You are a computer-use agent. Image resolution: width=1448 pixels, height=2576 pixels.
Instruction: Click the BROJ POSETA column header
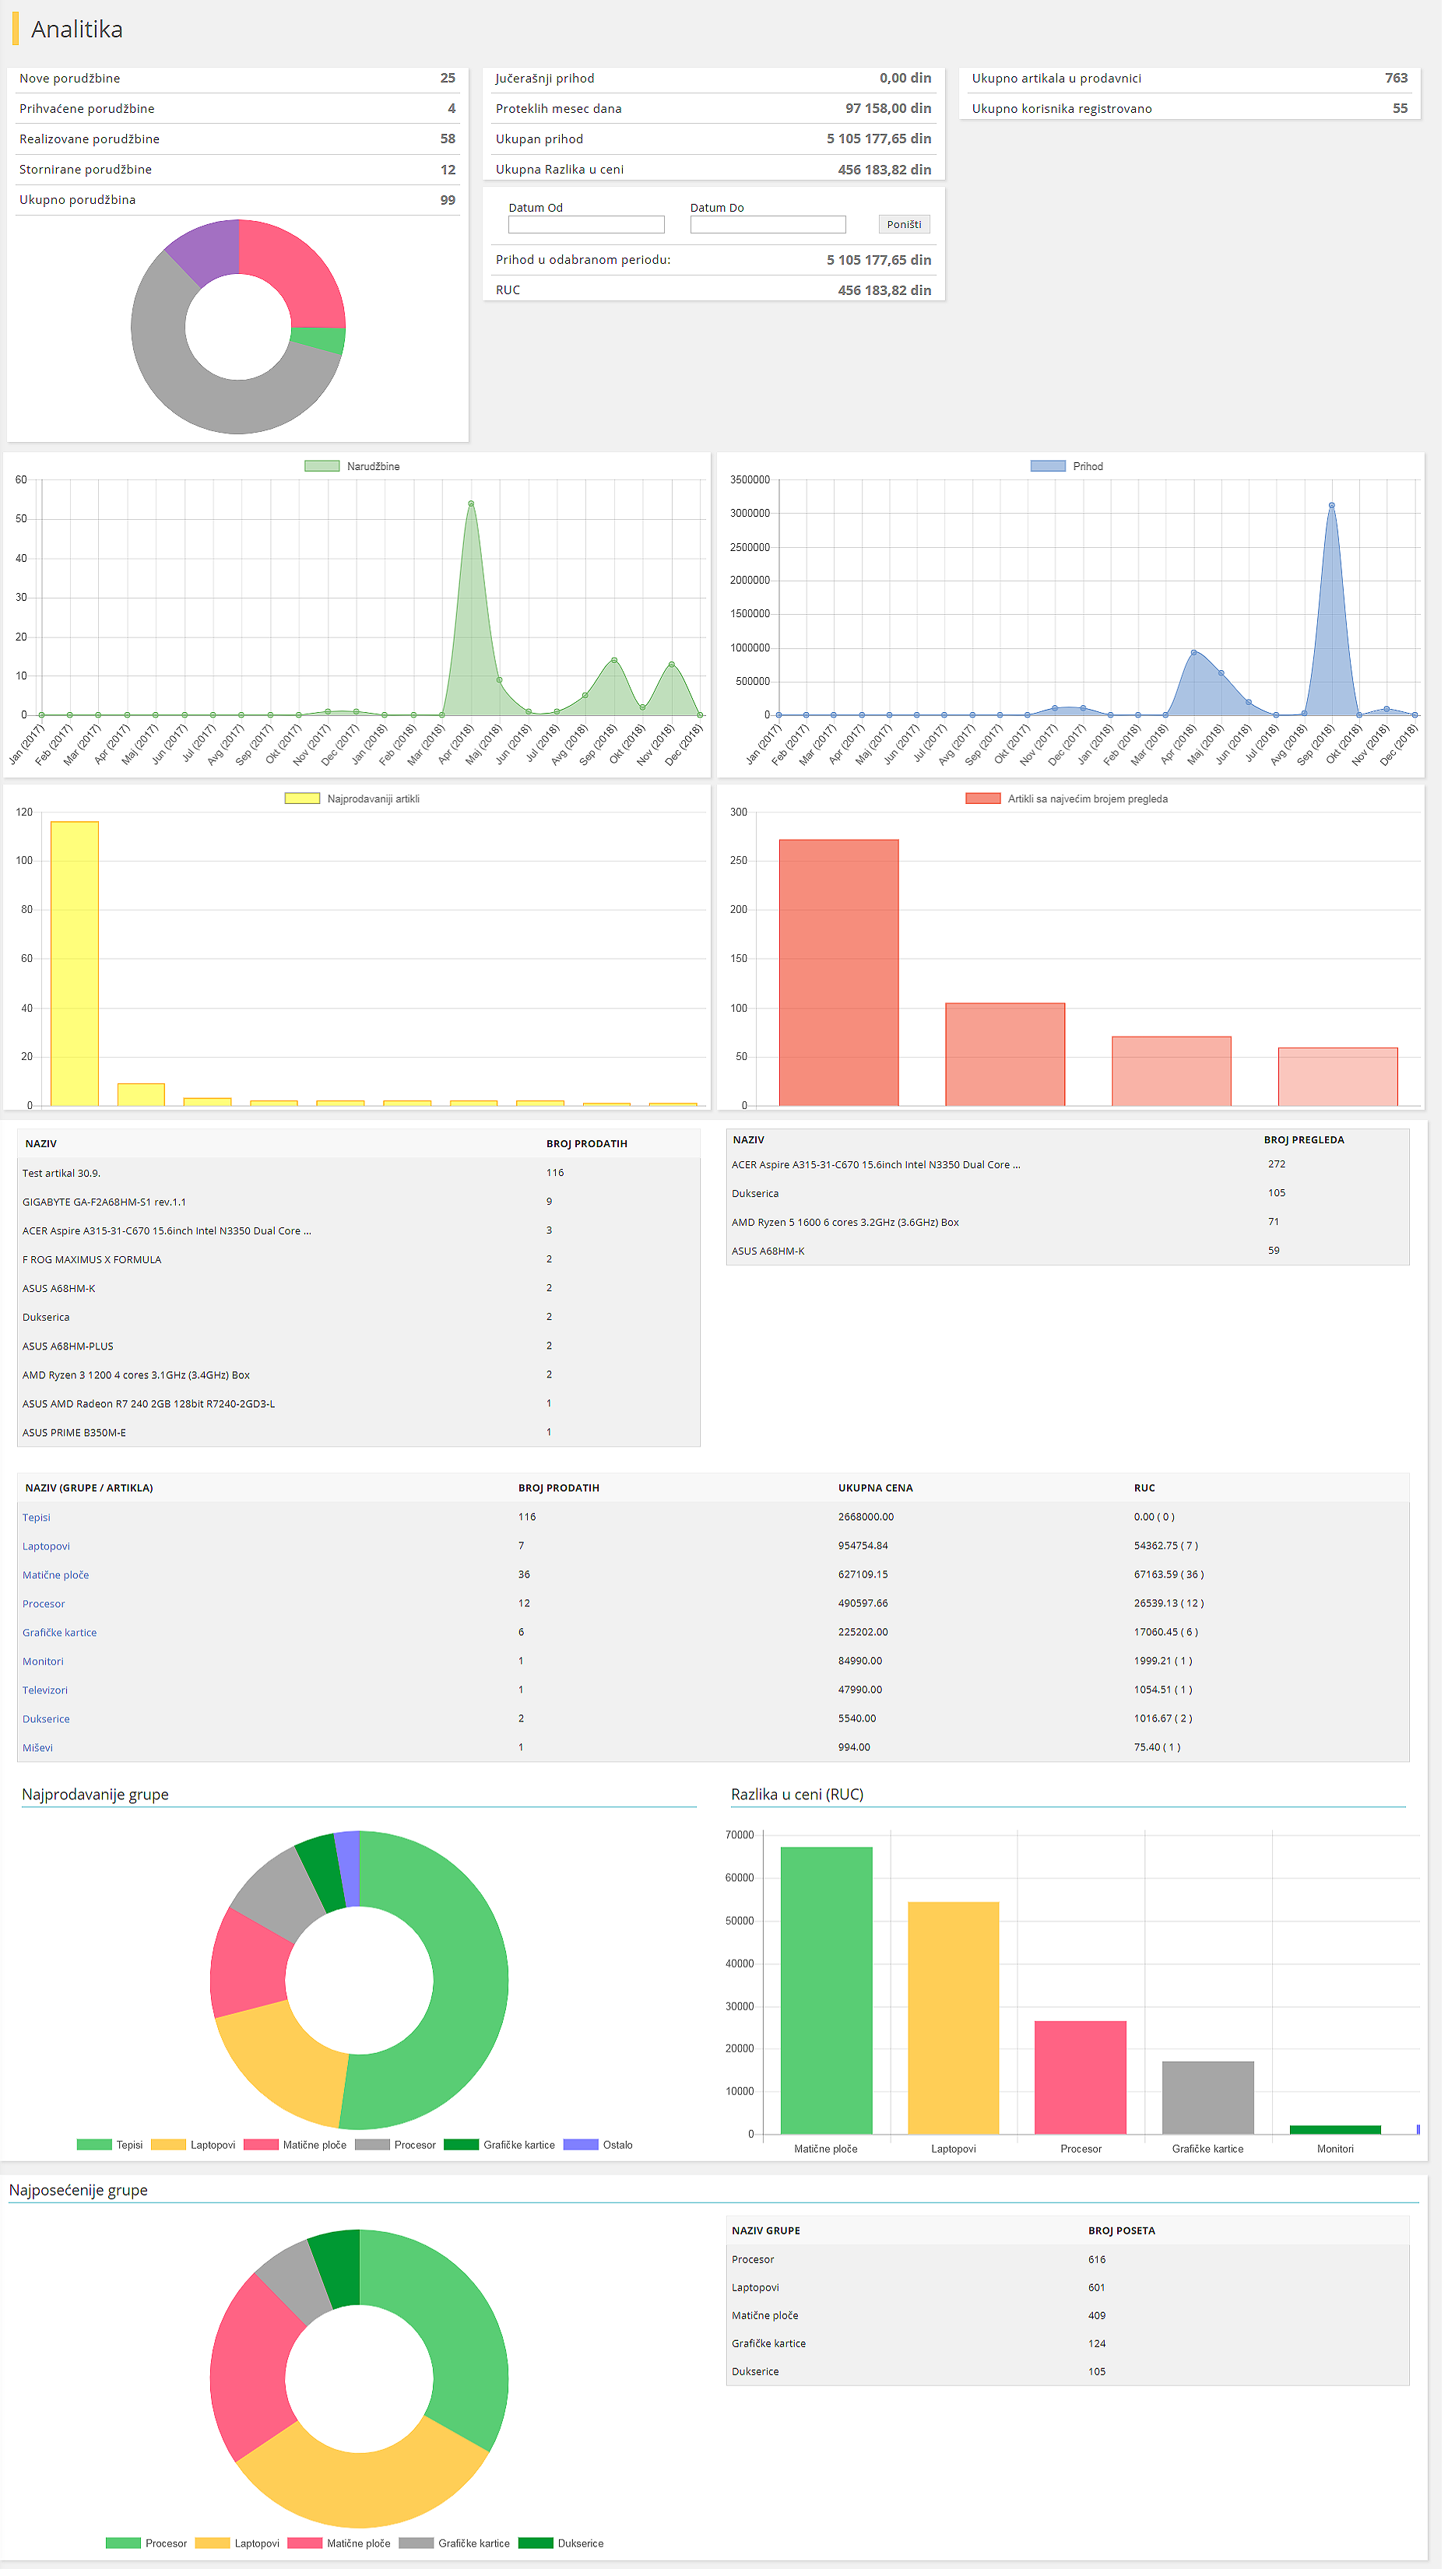(x=1126, y=2240)
